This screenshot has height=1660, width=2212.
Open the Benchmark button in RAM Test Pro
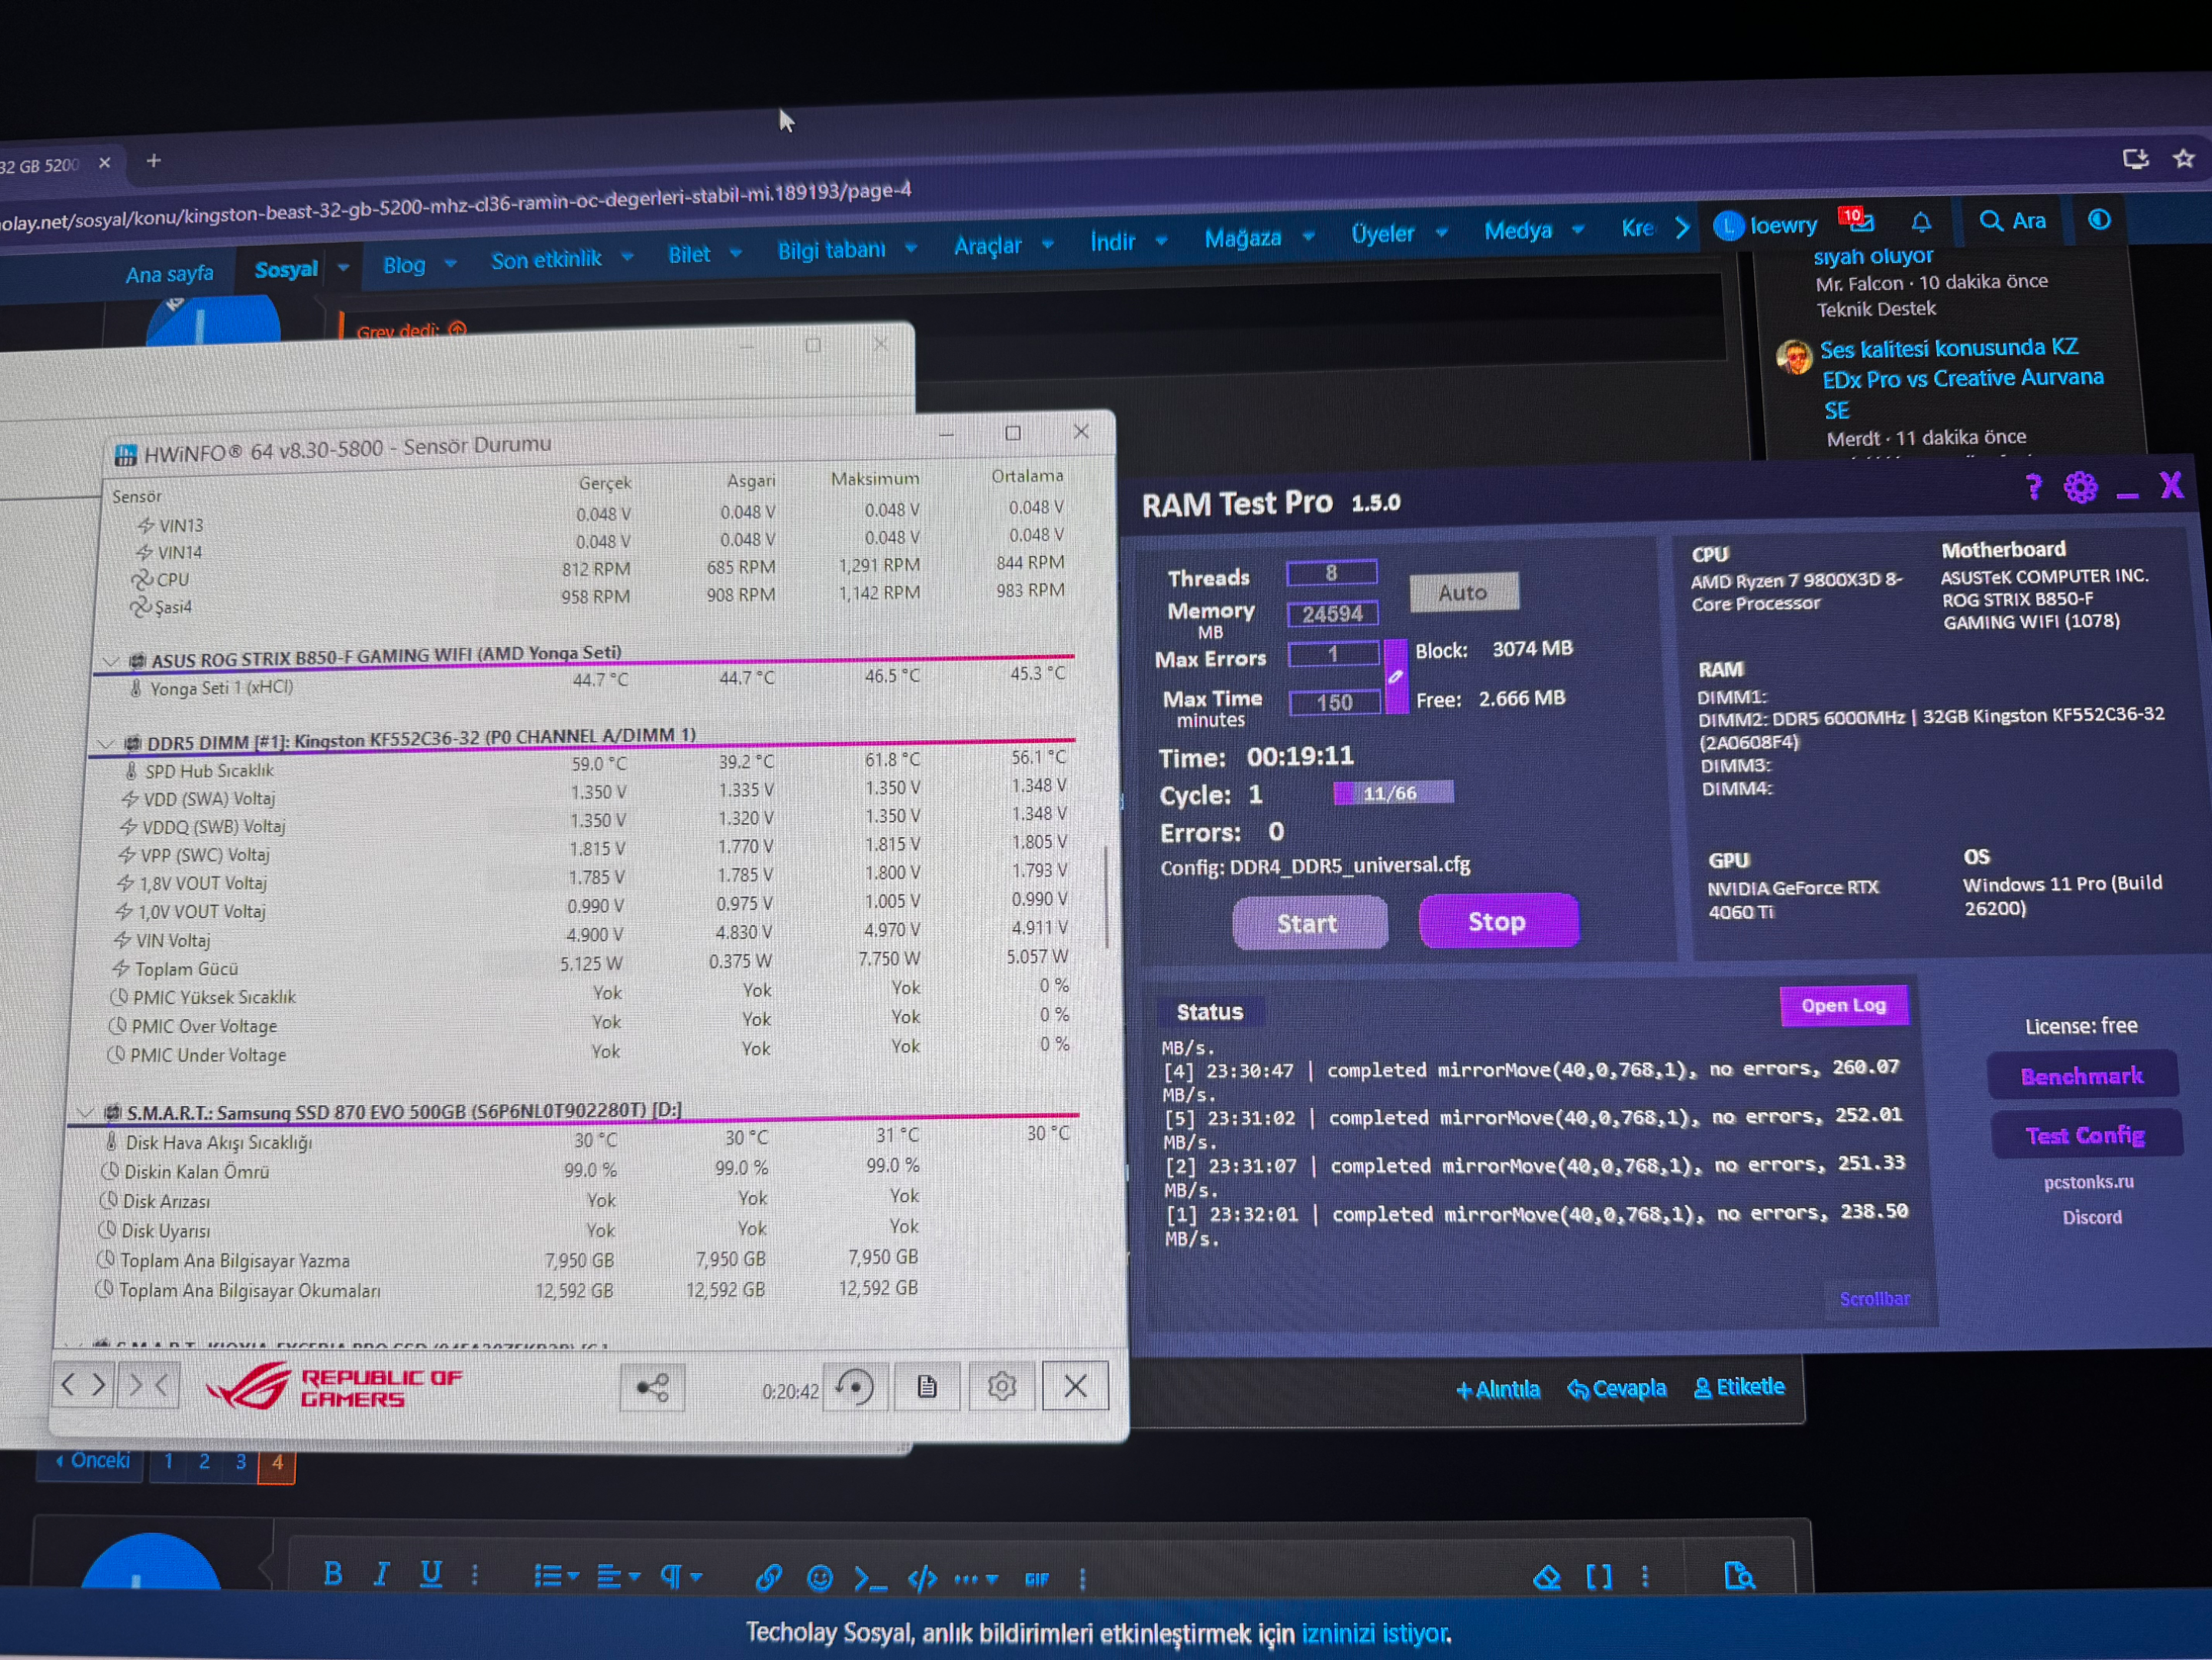(2082, 1076)
